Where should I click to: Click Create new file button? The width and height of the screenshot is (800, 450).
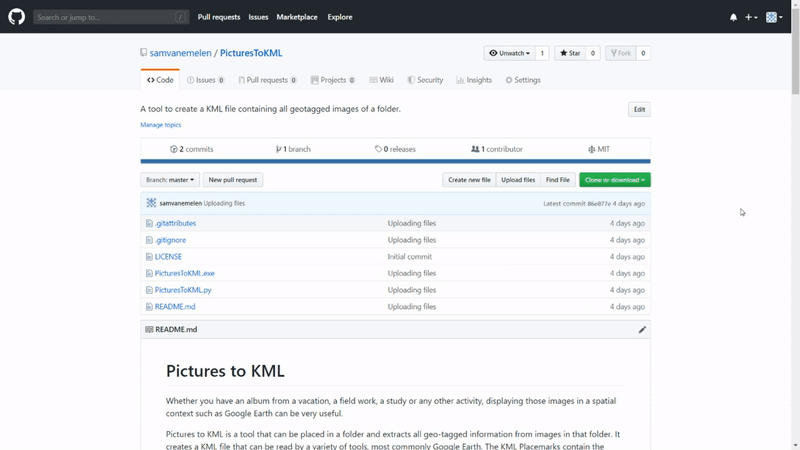coord(469,180)
